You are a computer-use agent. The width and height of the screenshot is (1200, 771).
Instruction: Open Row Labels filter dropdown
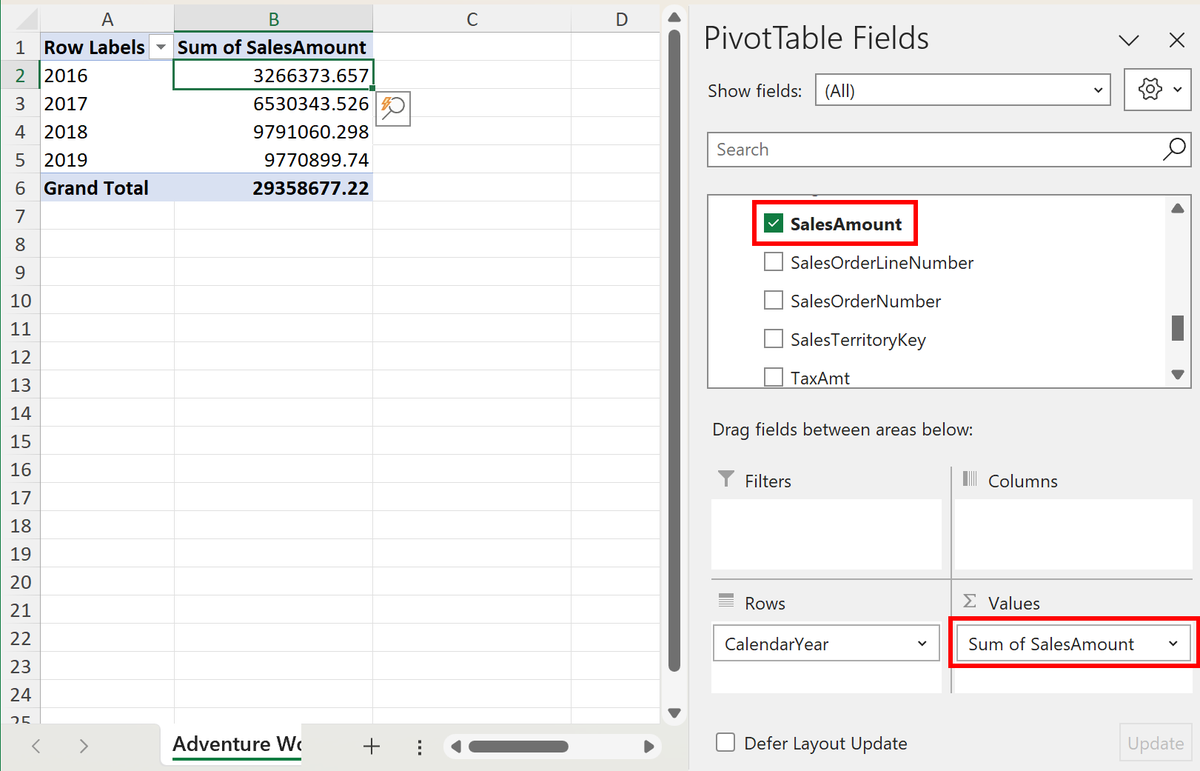(x=160, y=47)
